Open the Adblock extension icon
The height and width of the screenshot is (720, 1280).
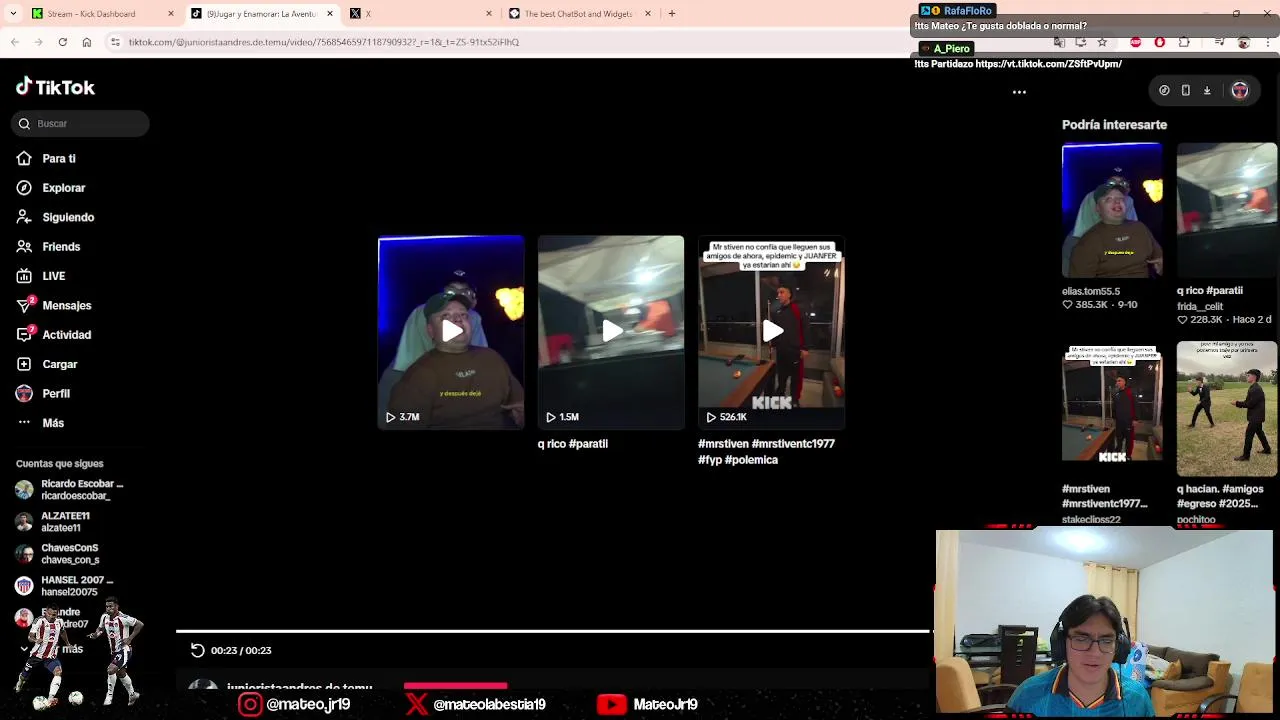[1136, 42]
